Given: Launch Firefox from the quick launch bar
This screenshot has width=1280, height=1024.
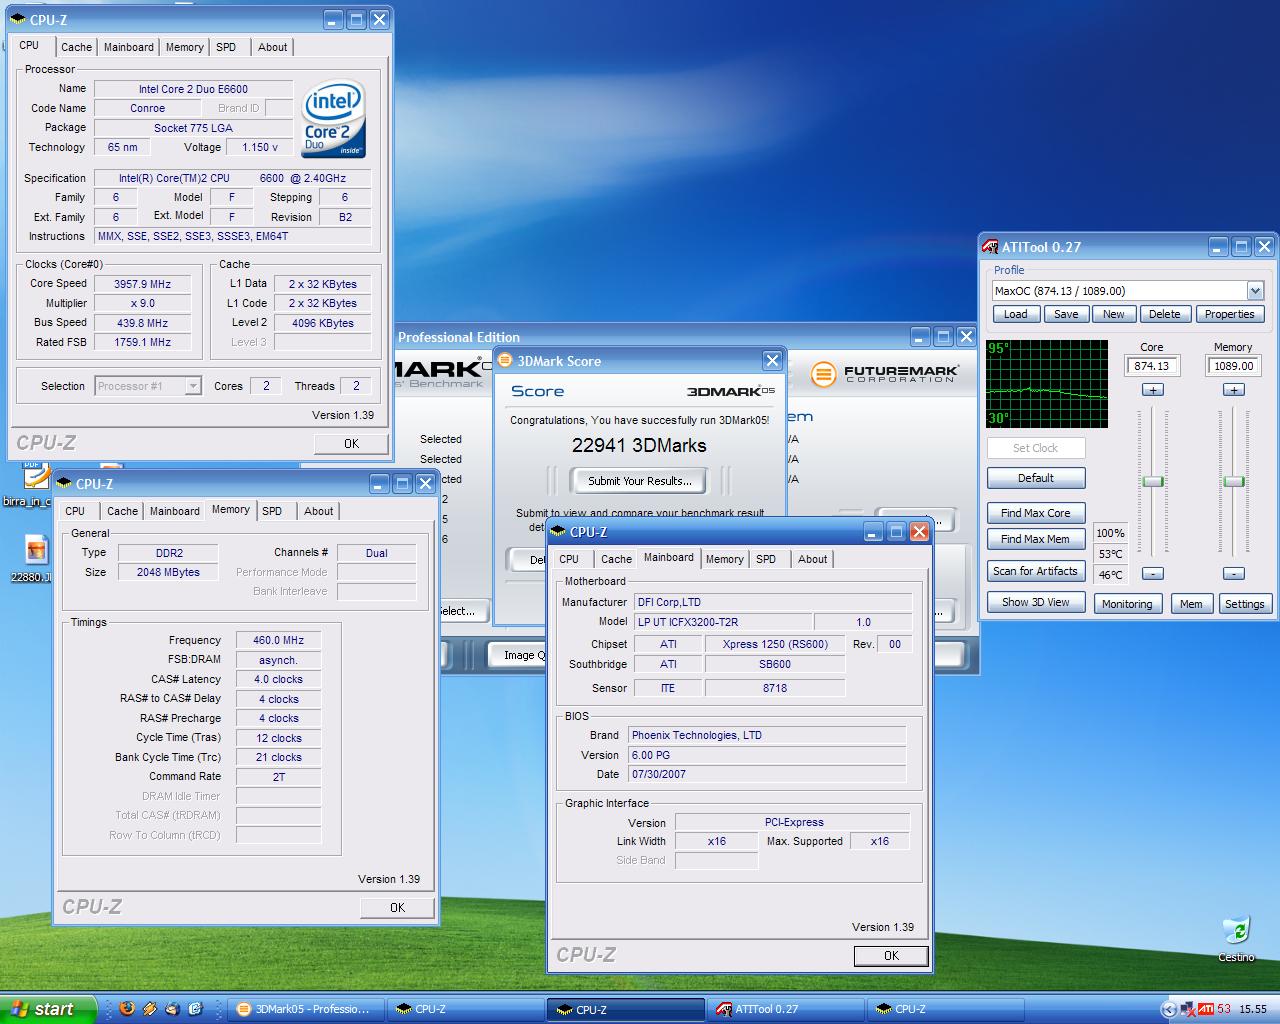Looking at the screenshot, I should click(x=126, y=1009).
